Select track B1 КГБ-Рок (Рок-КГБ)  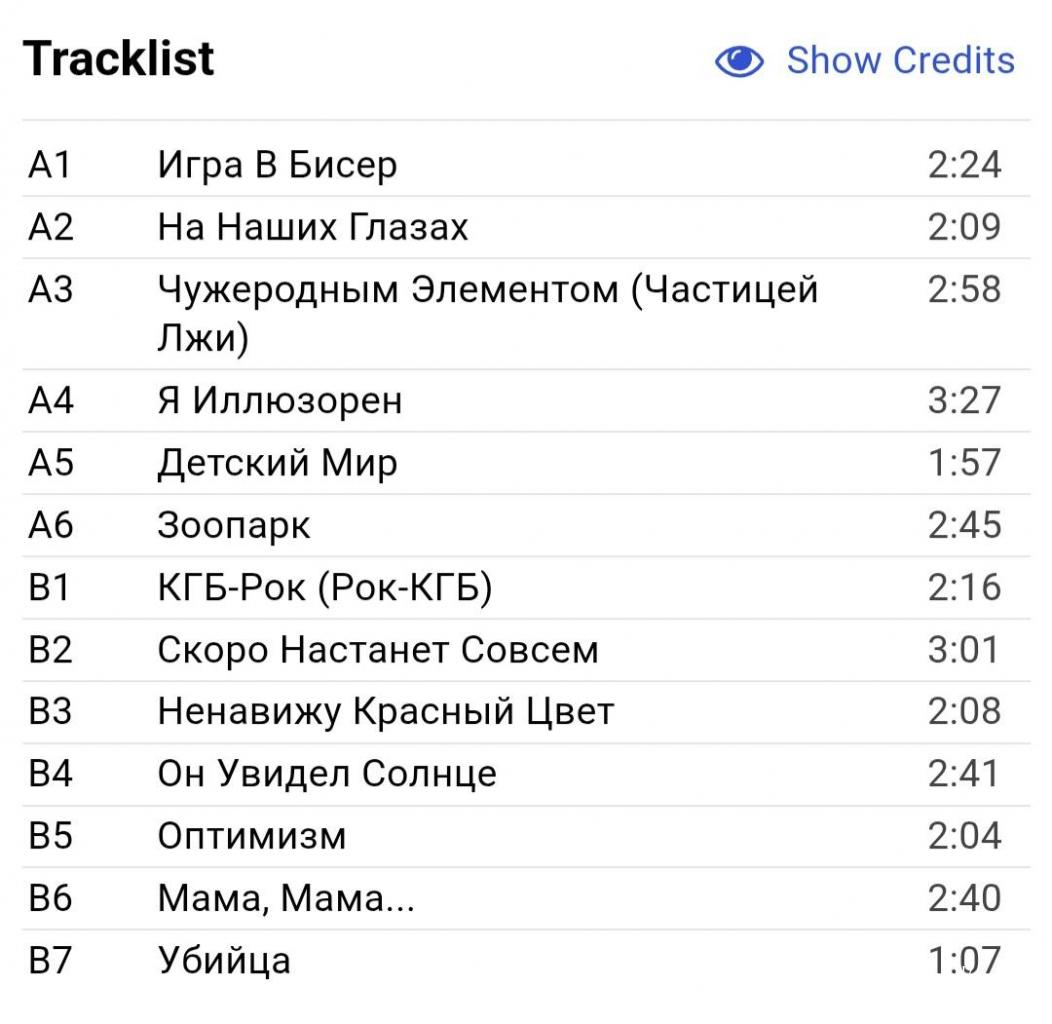[x=526, y=587]
